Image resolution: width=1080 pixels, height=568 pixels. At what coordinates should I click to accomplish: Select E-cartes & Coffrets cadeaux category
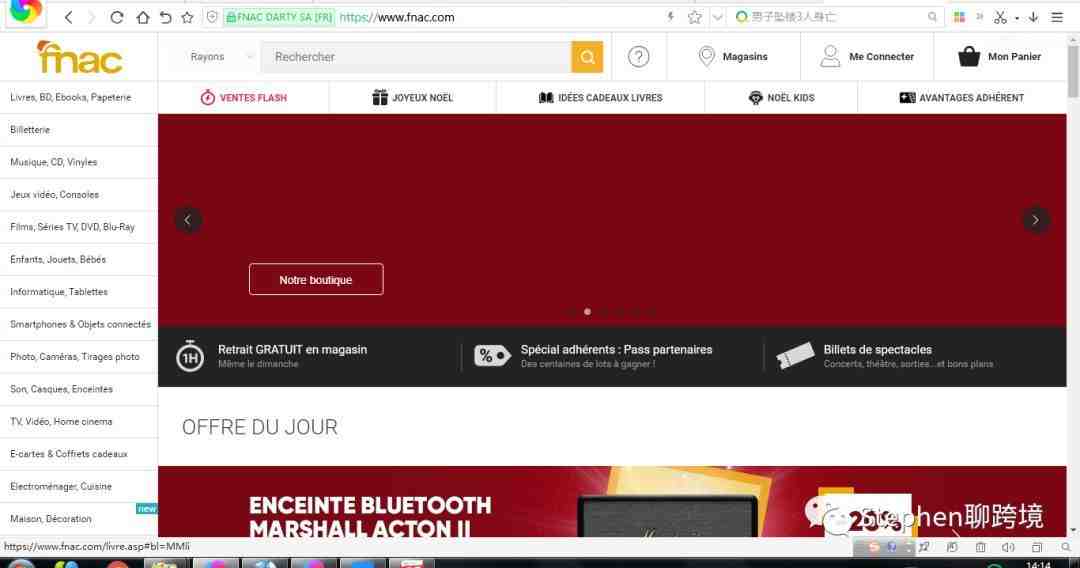79,454
